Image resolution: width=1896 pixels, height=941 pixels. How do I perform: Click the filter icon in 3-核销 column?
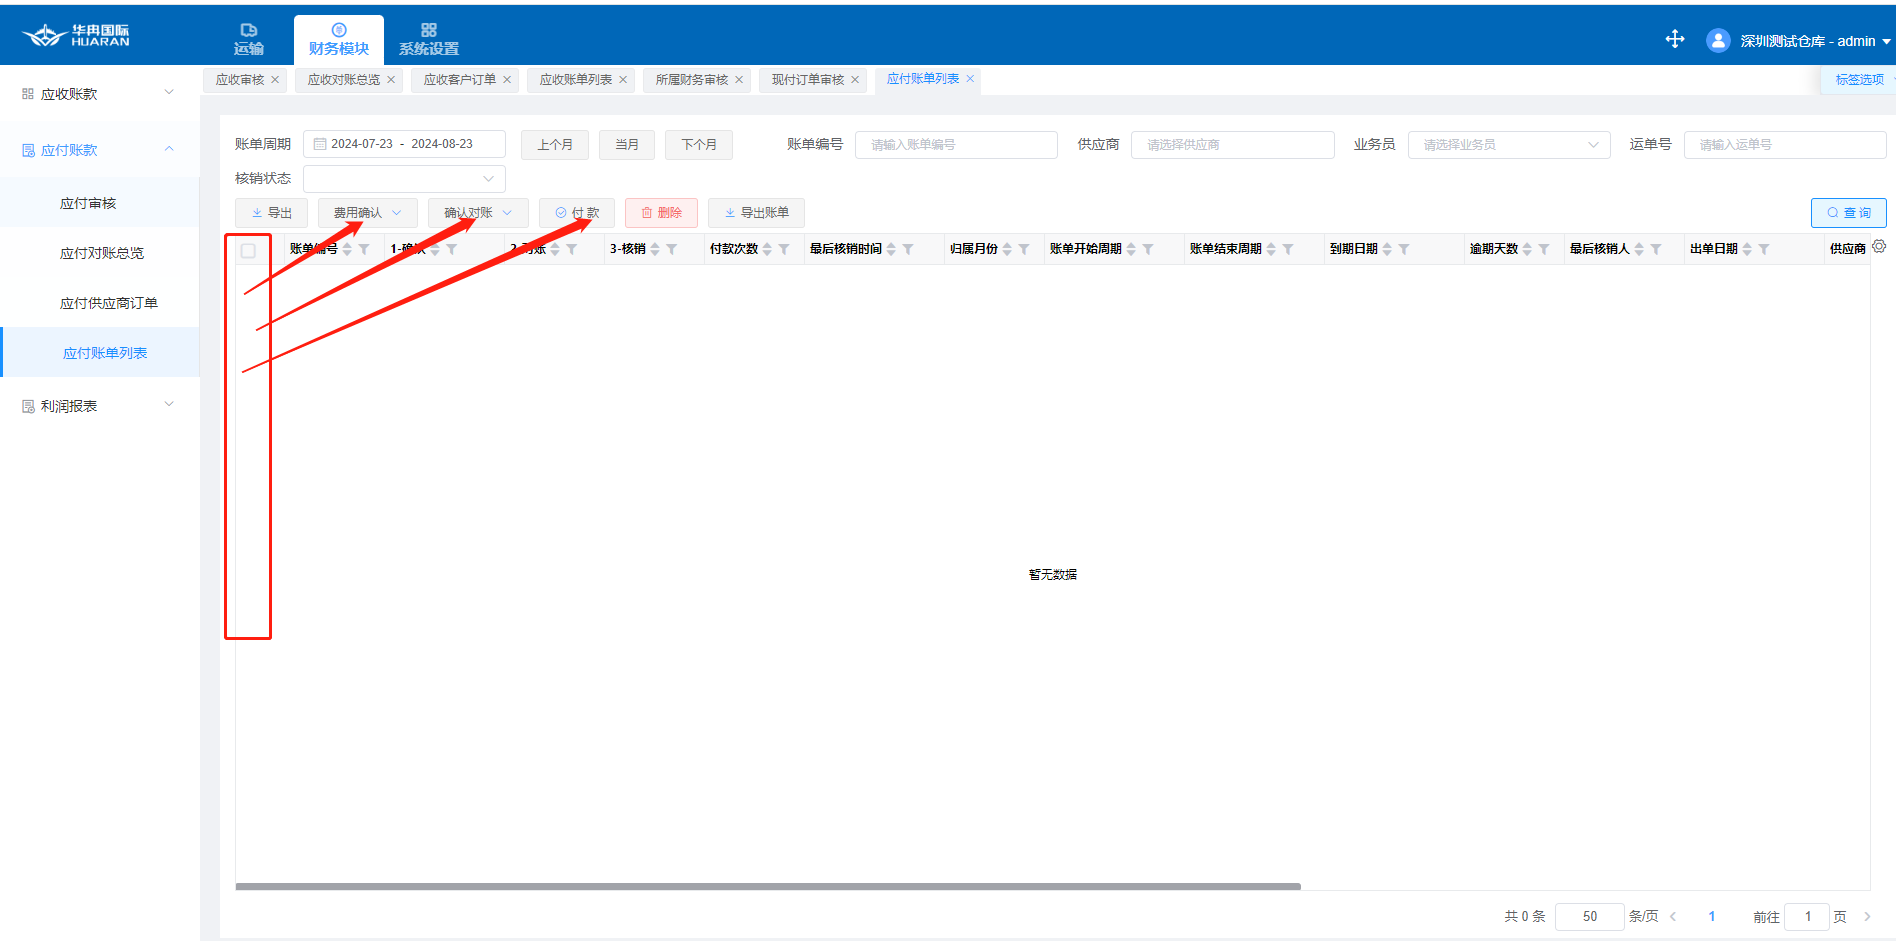[672, 249]
